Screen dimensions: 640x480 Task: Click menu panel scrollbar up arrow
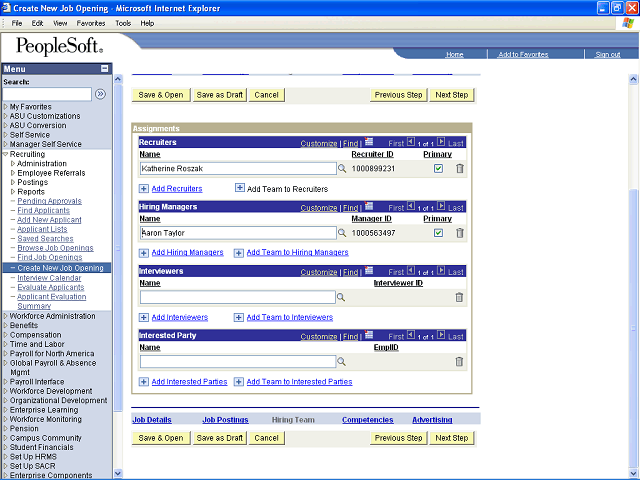[118, 79]
